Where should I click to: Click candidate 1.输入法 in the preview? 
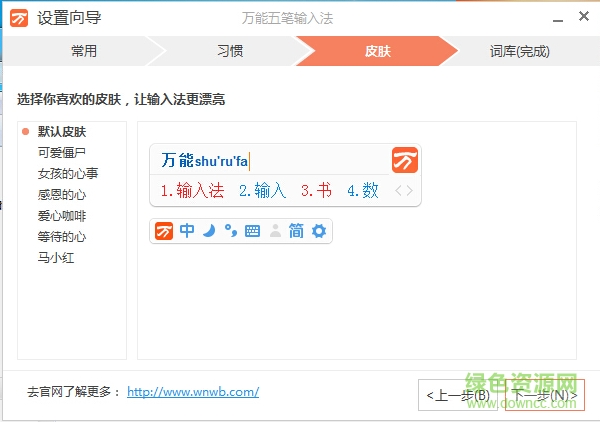point(192,190)
